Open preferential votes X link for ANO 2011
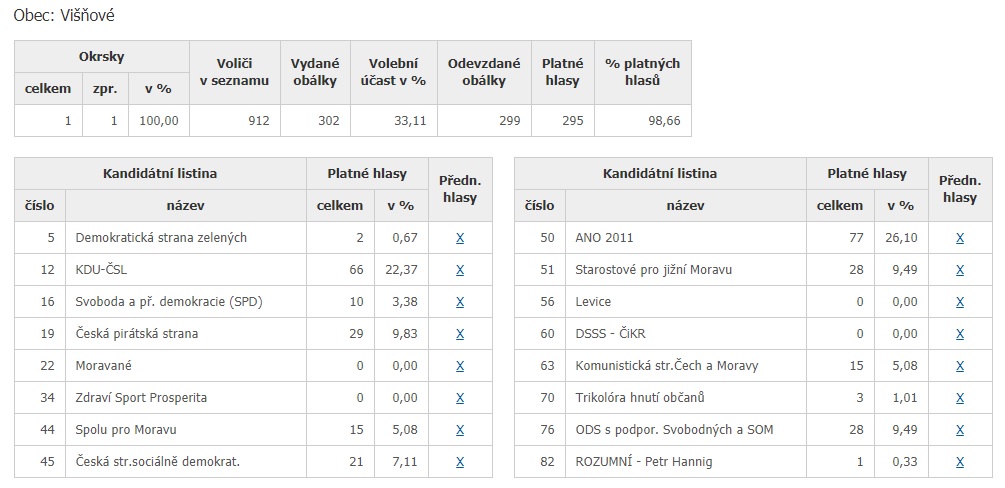The width and height of the screenshot is (1005, 488). coord(959,238)
